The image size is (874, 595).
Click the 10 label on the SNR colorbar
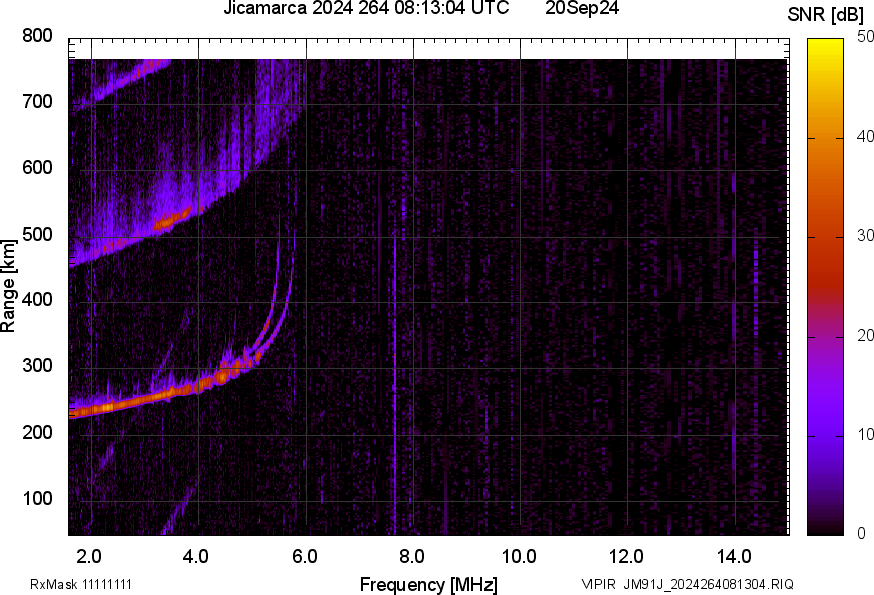[863, 434]
